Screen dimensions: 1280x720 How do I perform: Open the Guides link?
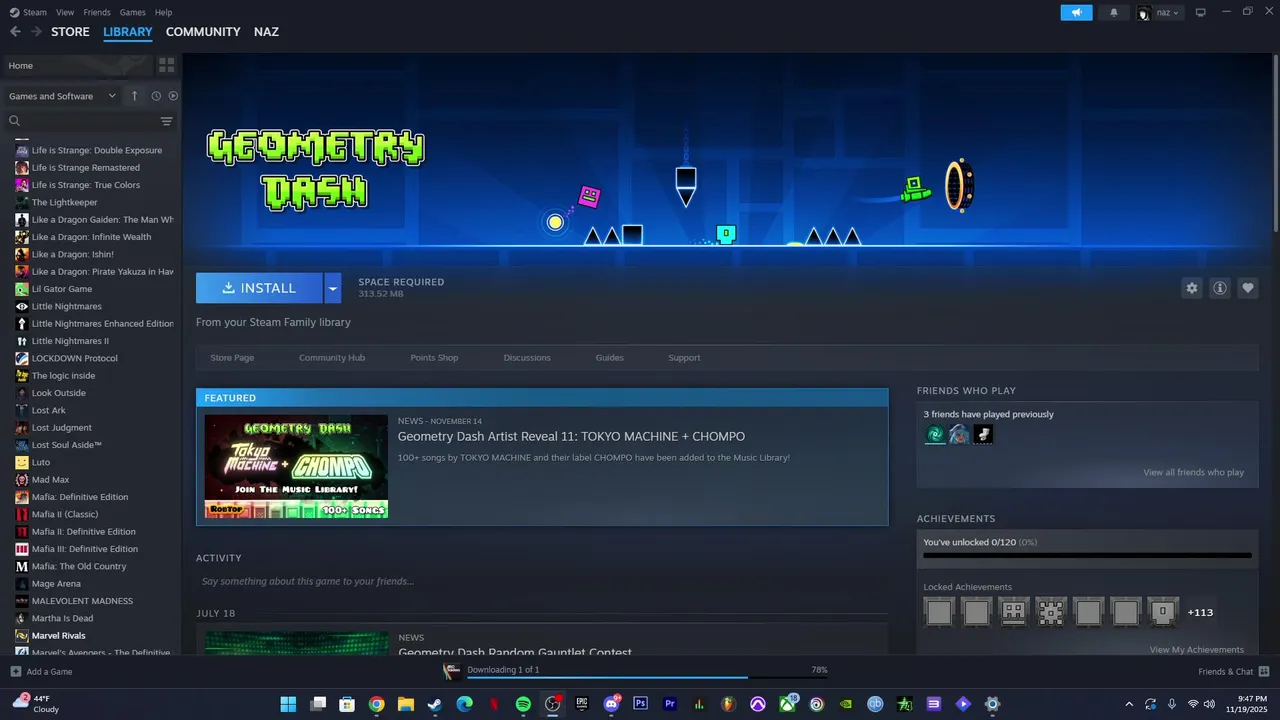(609, 358)
